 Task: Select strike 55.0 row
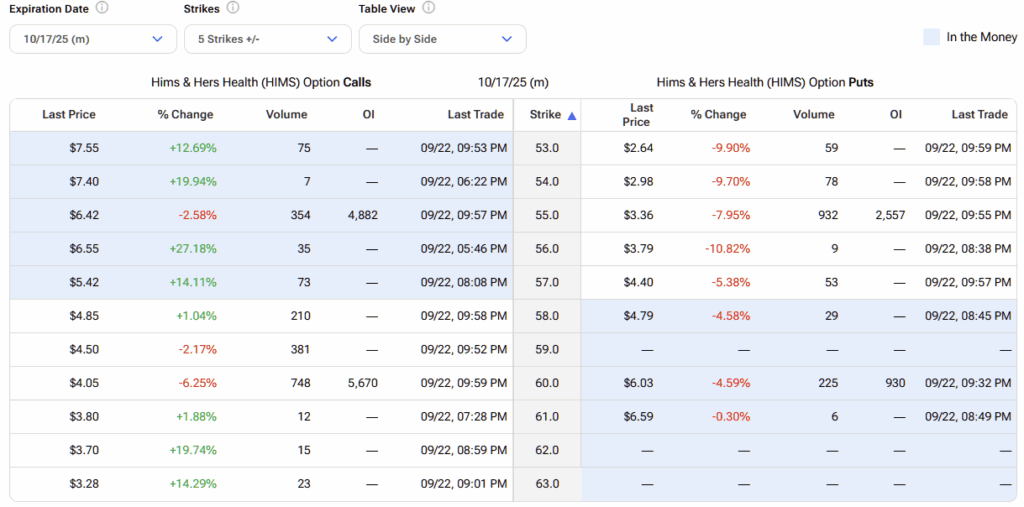tap(513, 216)
